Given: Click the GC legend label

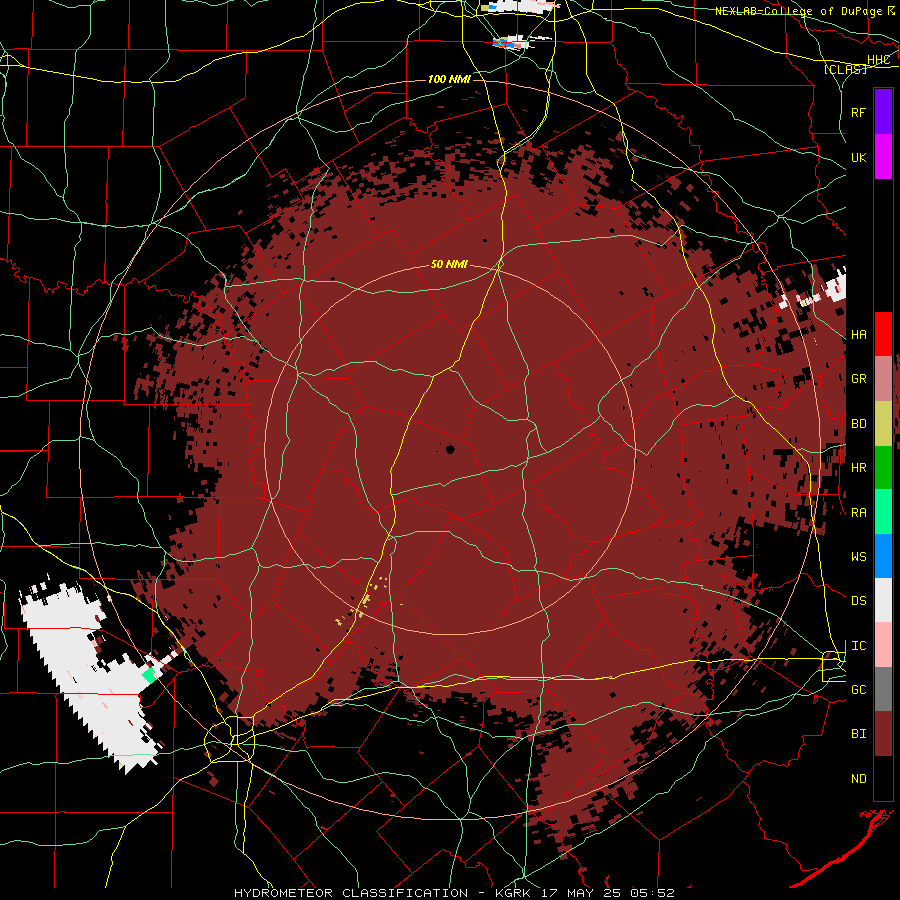Looking at the screenshot, I should 859,690.
